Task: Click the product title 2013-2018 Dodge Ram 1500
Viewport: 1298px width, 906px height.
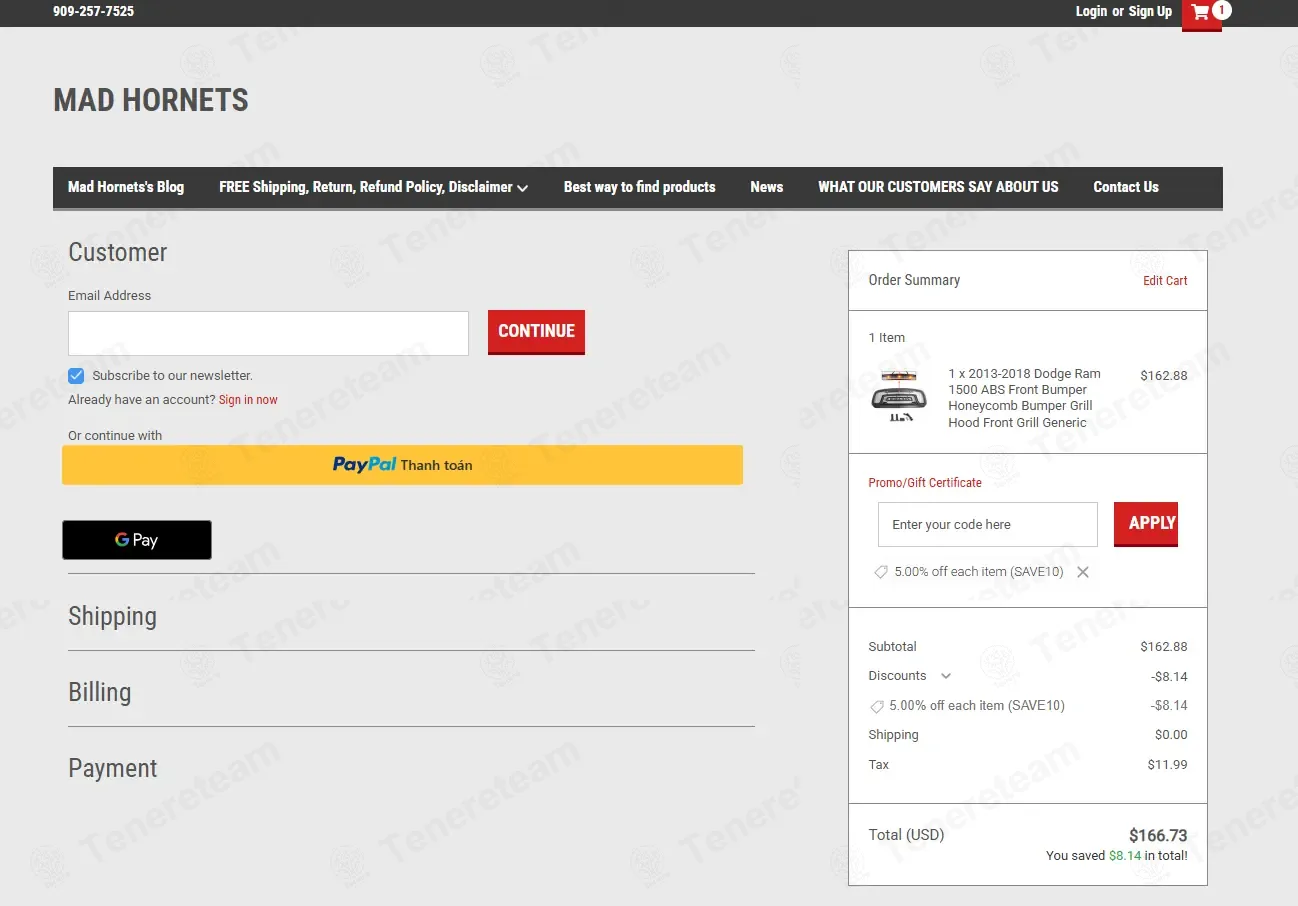Action: (1024, 398)
